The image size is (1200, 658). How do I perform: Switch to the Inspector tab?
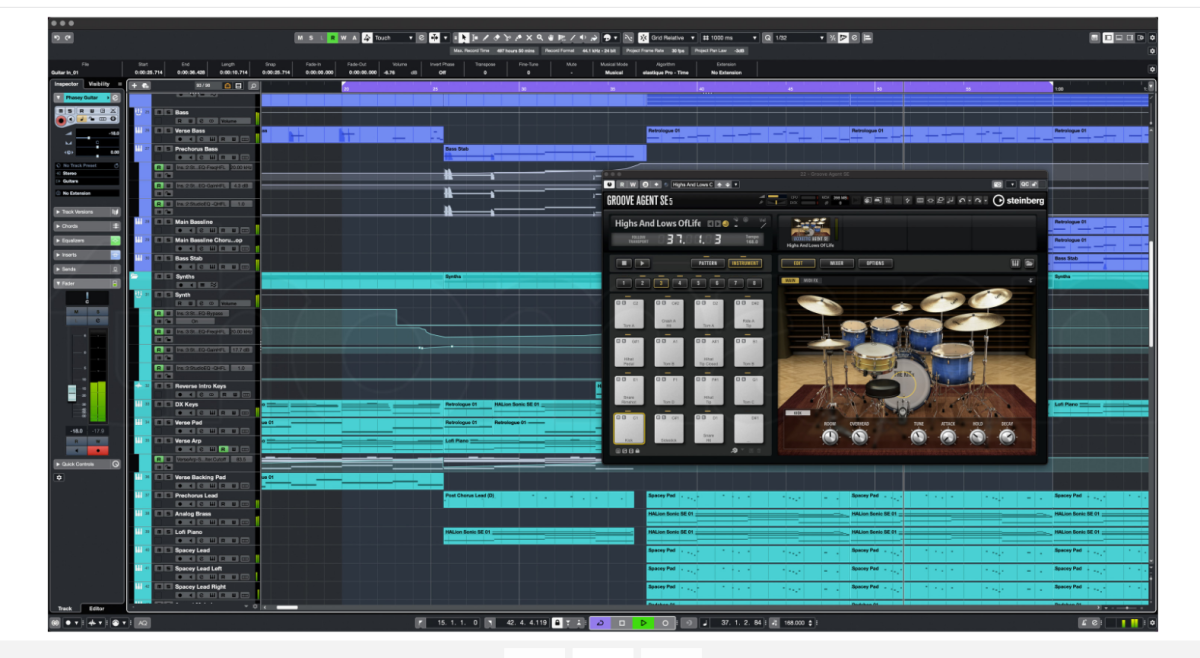pos(66,84)
